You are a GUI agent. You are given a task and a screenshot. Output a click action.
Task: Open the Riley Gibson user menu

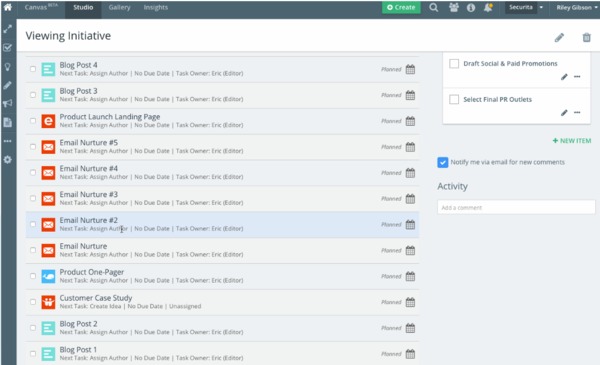(x=576, y=7)
